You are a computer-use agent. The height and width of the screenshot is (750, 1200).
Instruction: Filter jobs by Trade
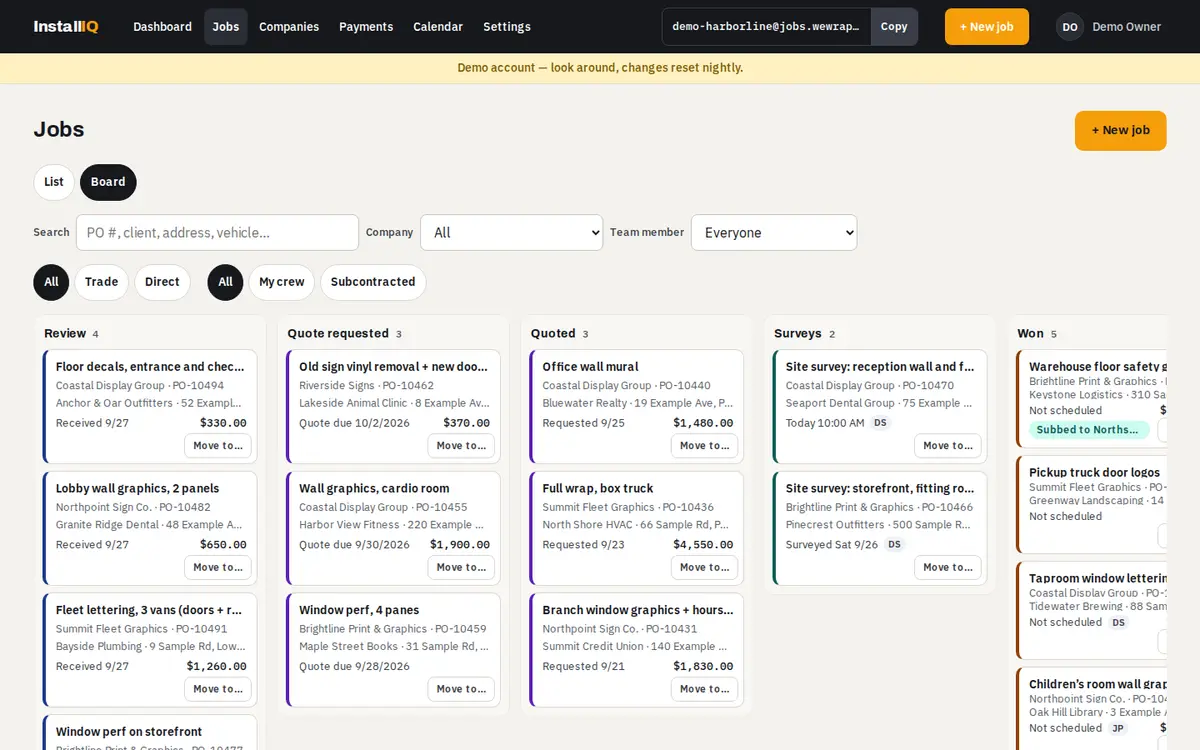click(x=101, y=282)
